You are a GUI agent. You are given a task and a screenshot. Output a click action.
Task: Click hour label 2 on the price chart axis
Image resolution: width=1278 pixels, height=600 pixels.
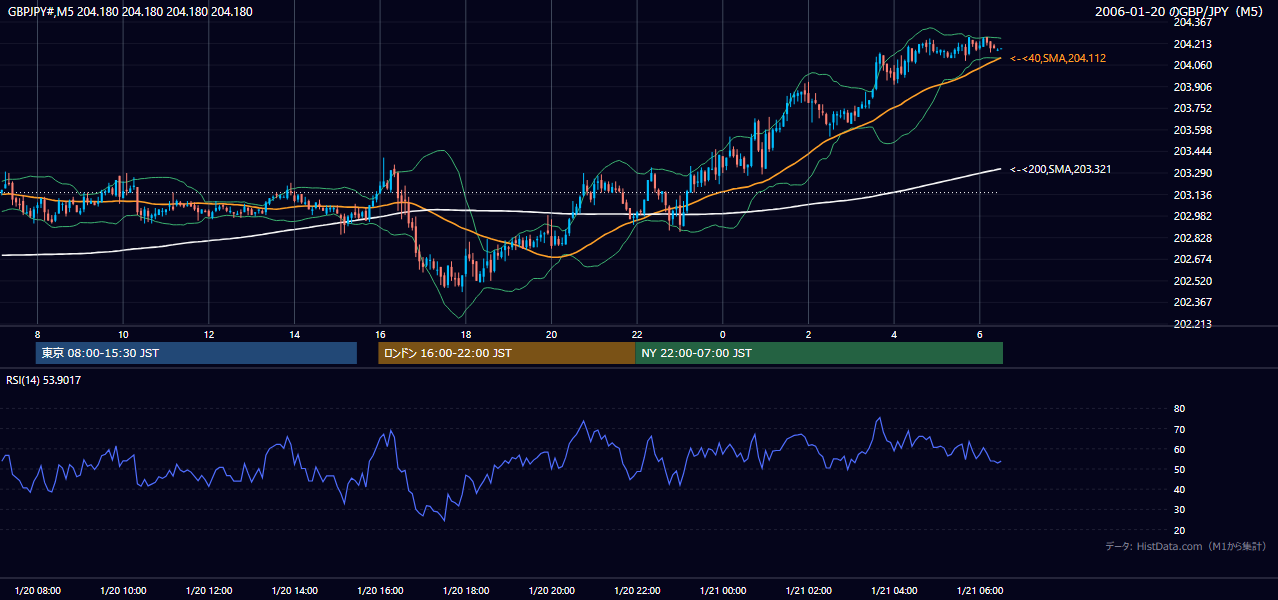click(808, 334)
